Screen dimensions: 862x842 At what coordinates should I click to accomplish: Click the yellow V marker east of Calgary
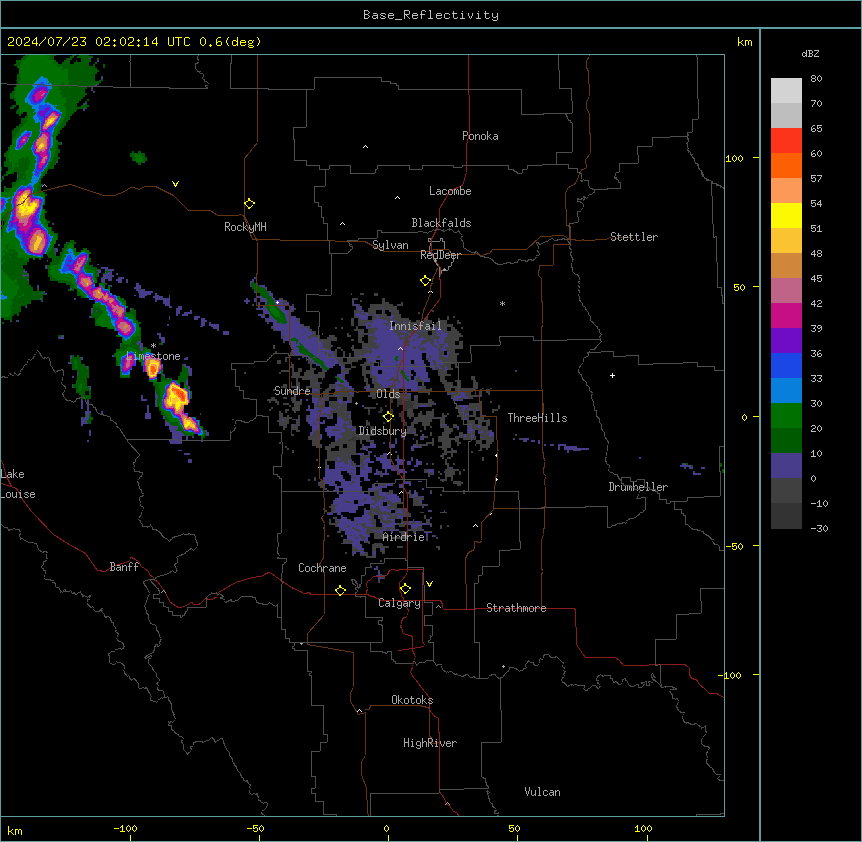pyautogui.click(x=429, y=584)
